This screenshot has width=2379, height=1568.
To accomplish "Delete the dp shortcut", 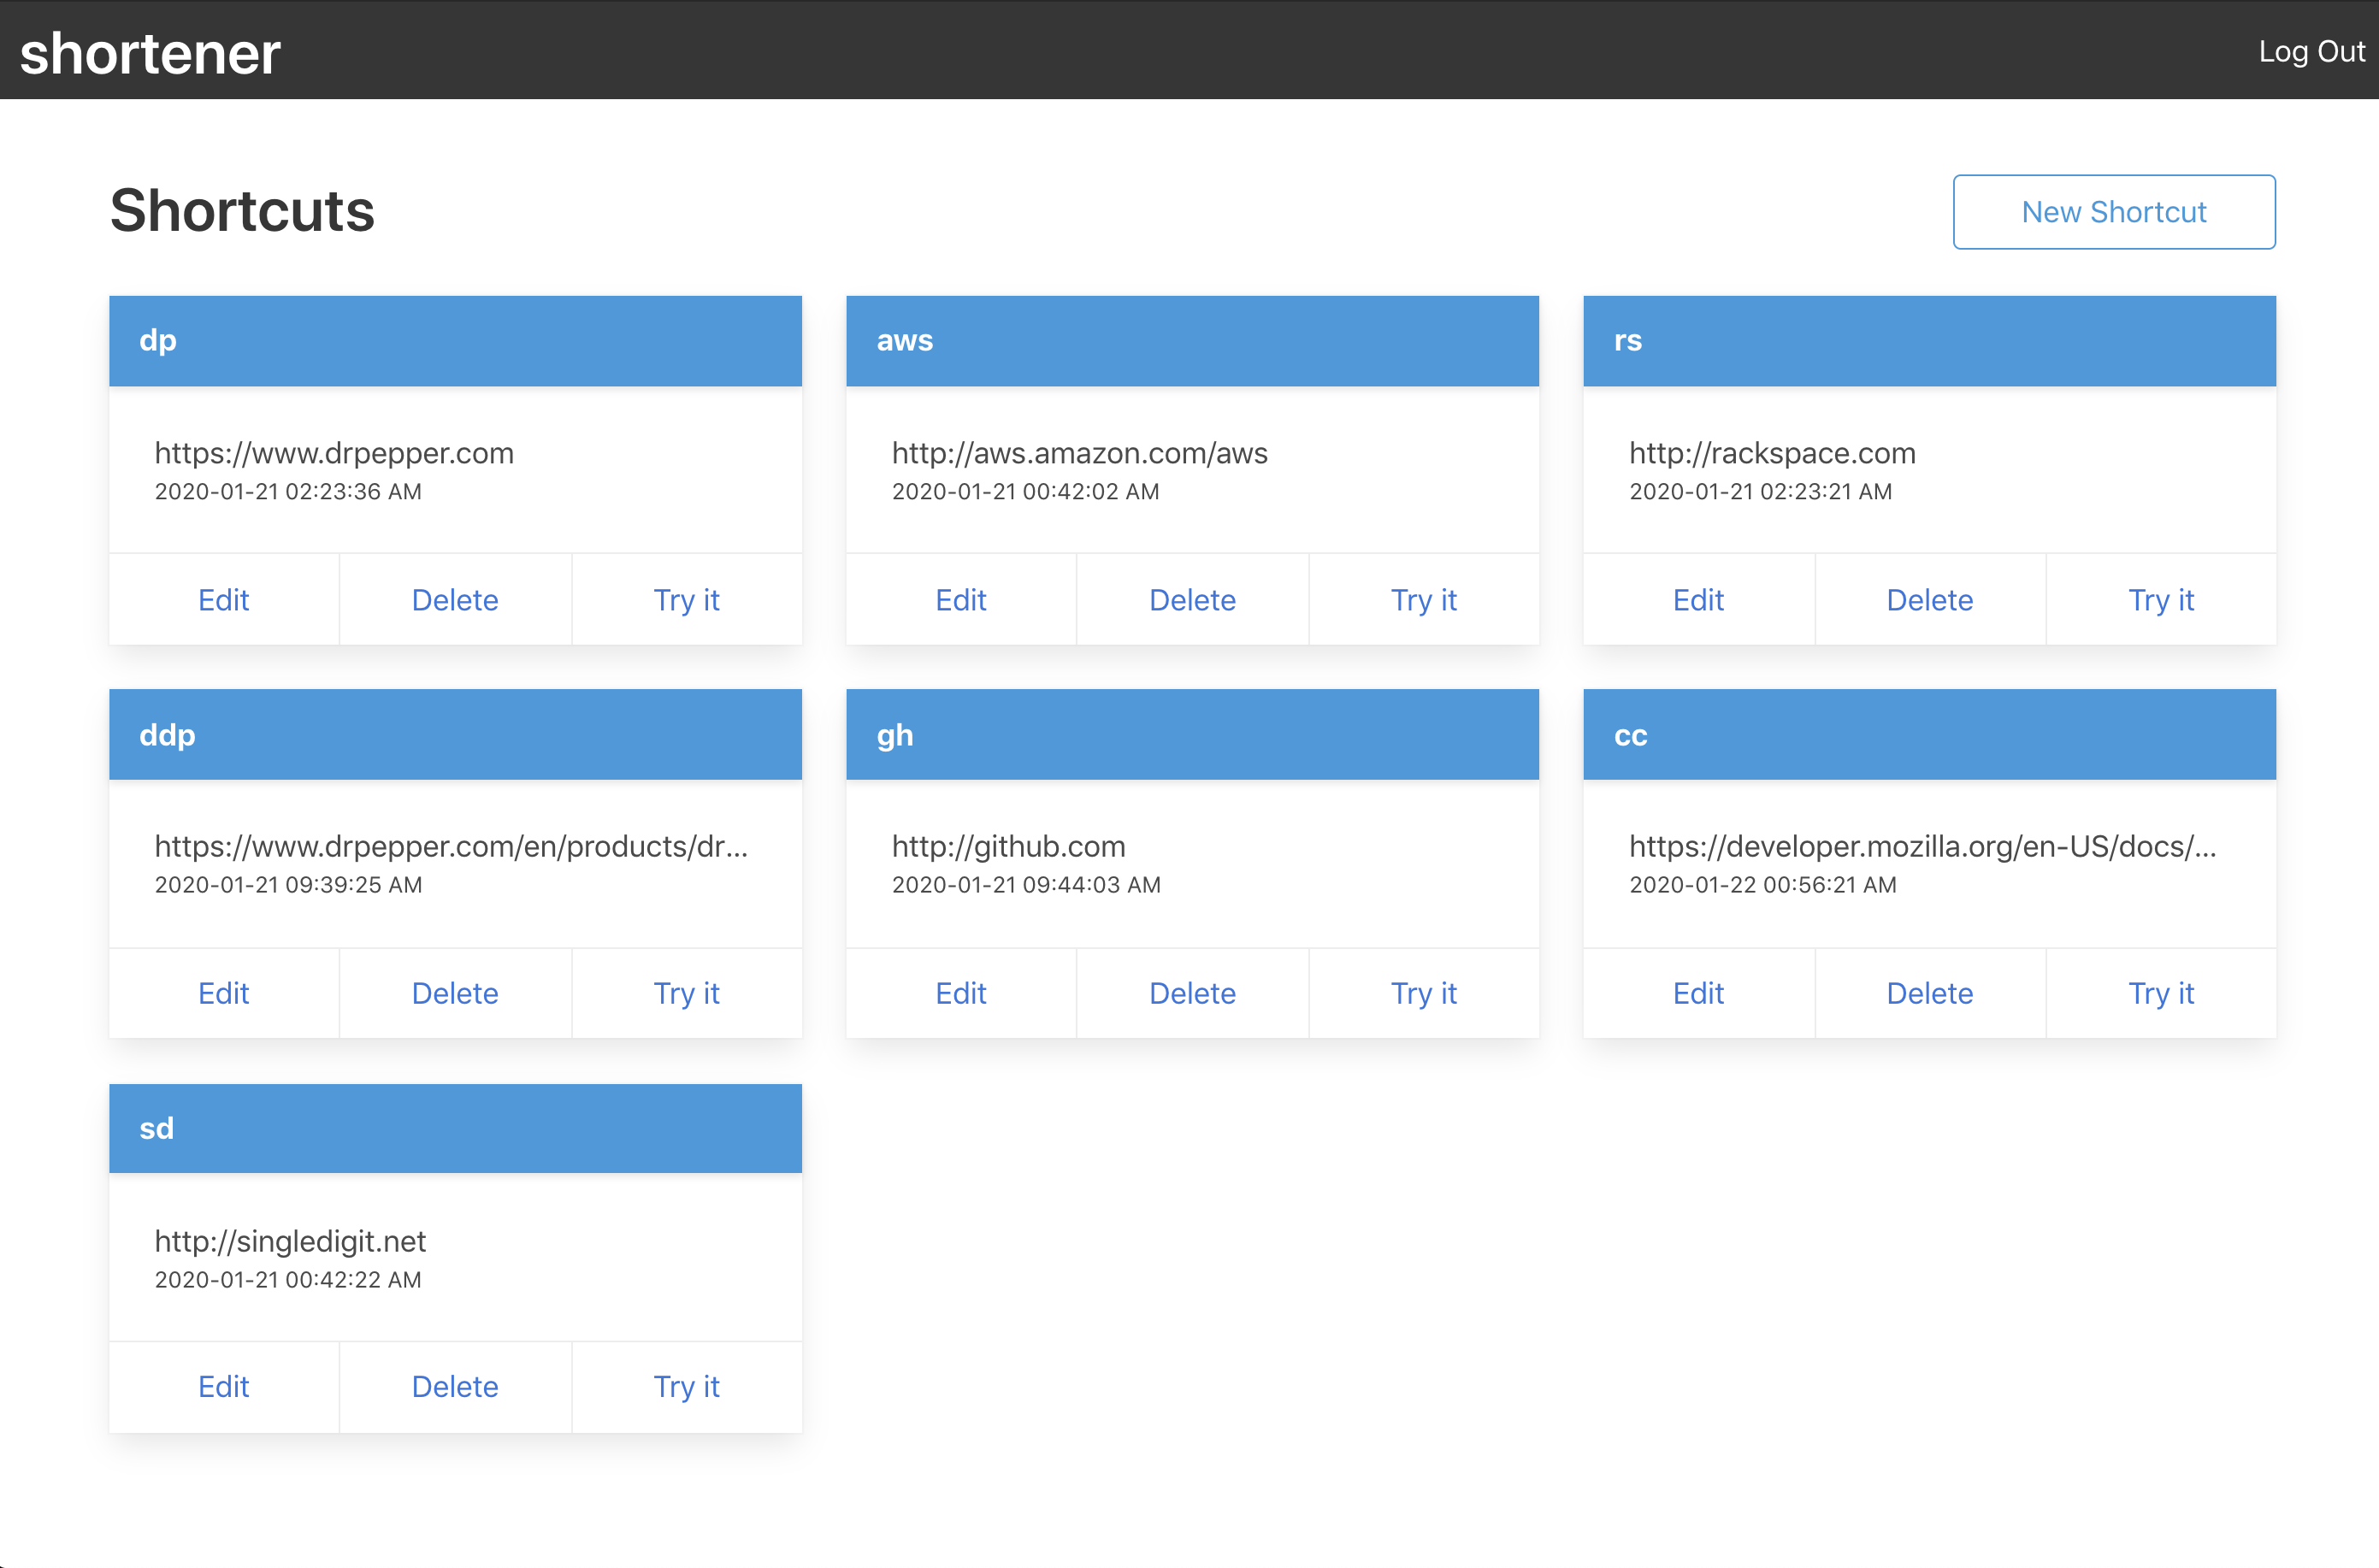I will (455, 600).
